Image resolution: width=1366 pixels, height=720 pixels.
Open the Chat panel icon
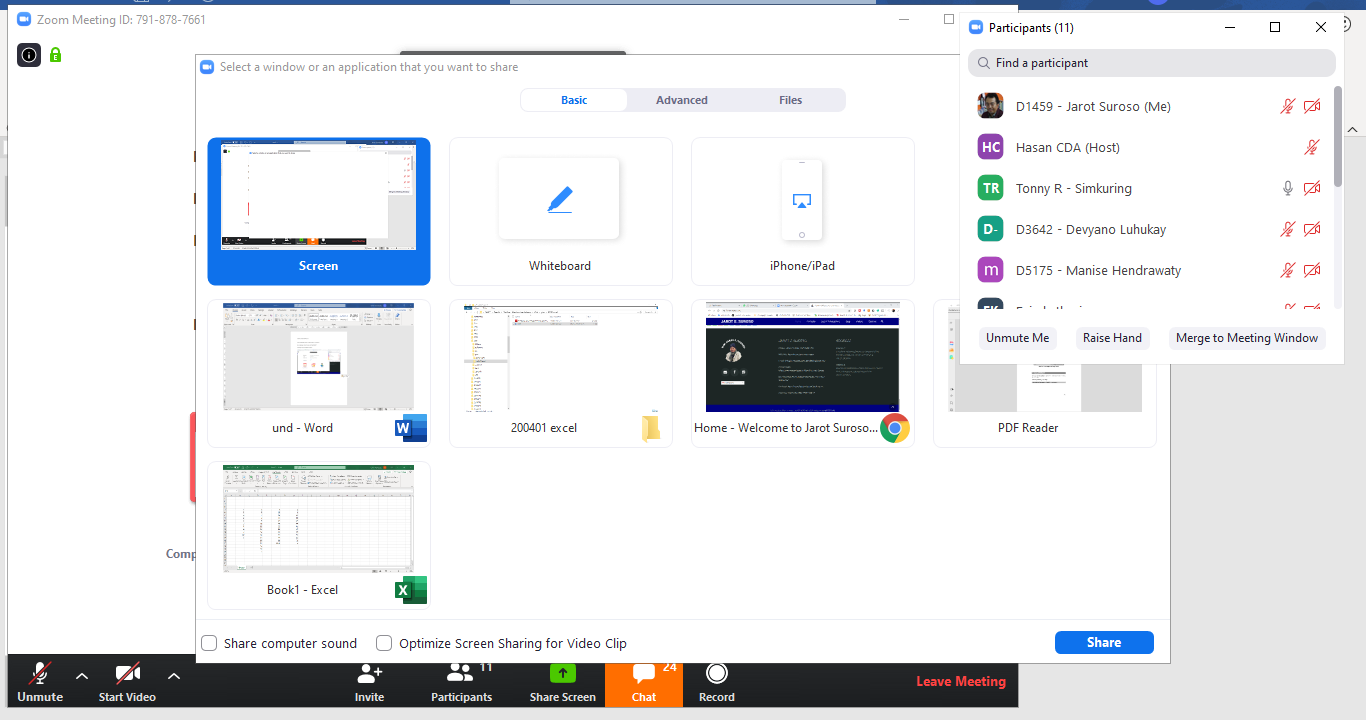tap(644, 673)
